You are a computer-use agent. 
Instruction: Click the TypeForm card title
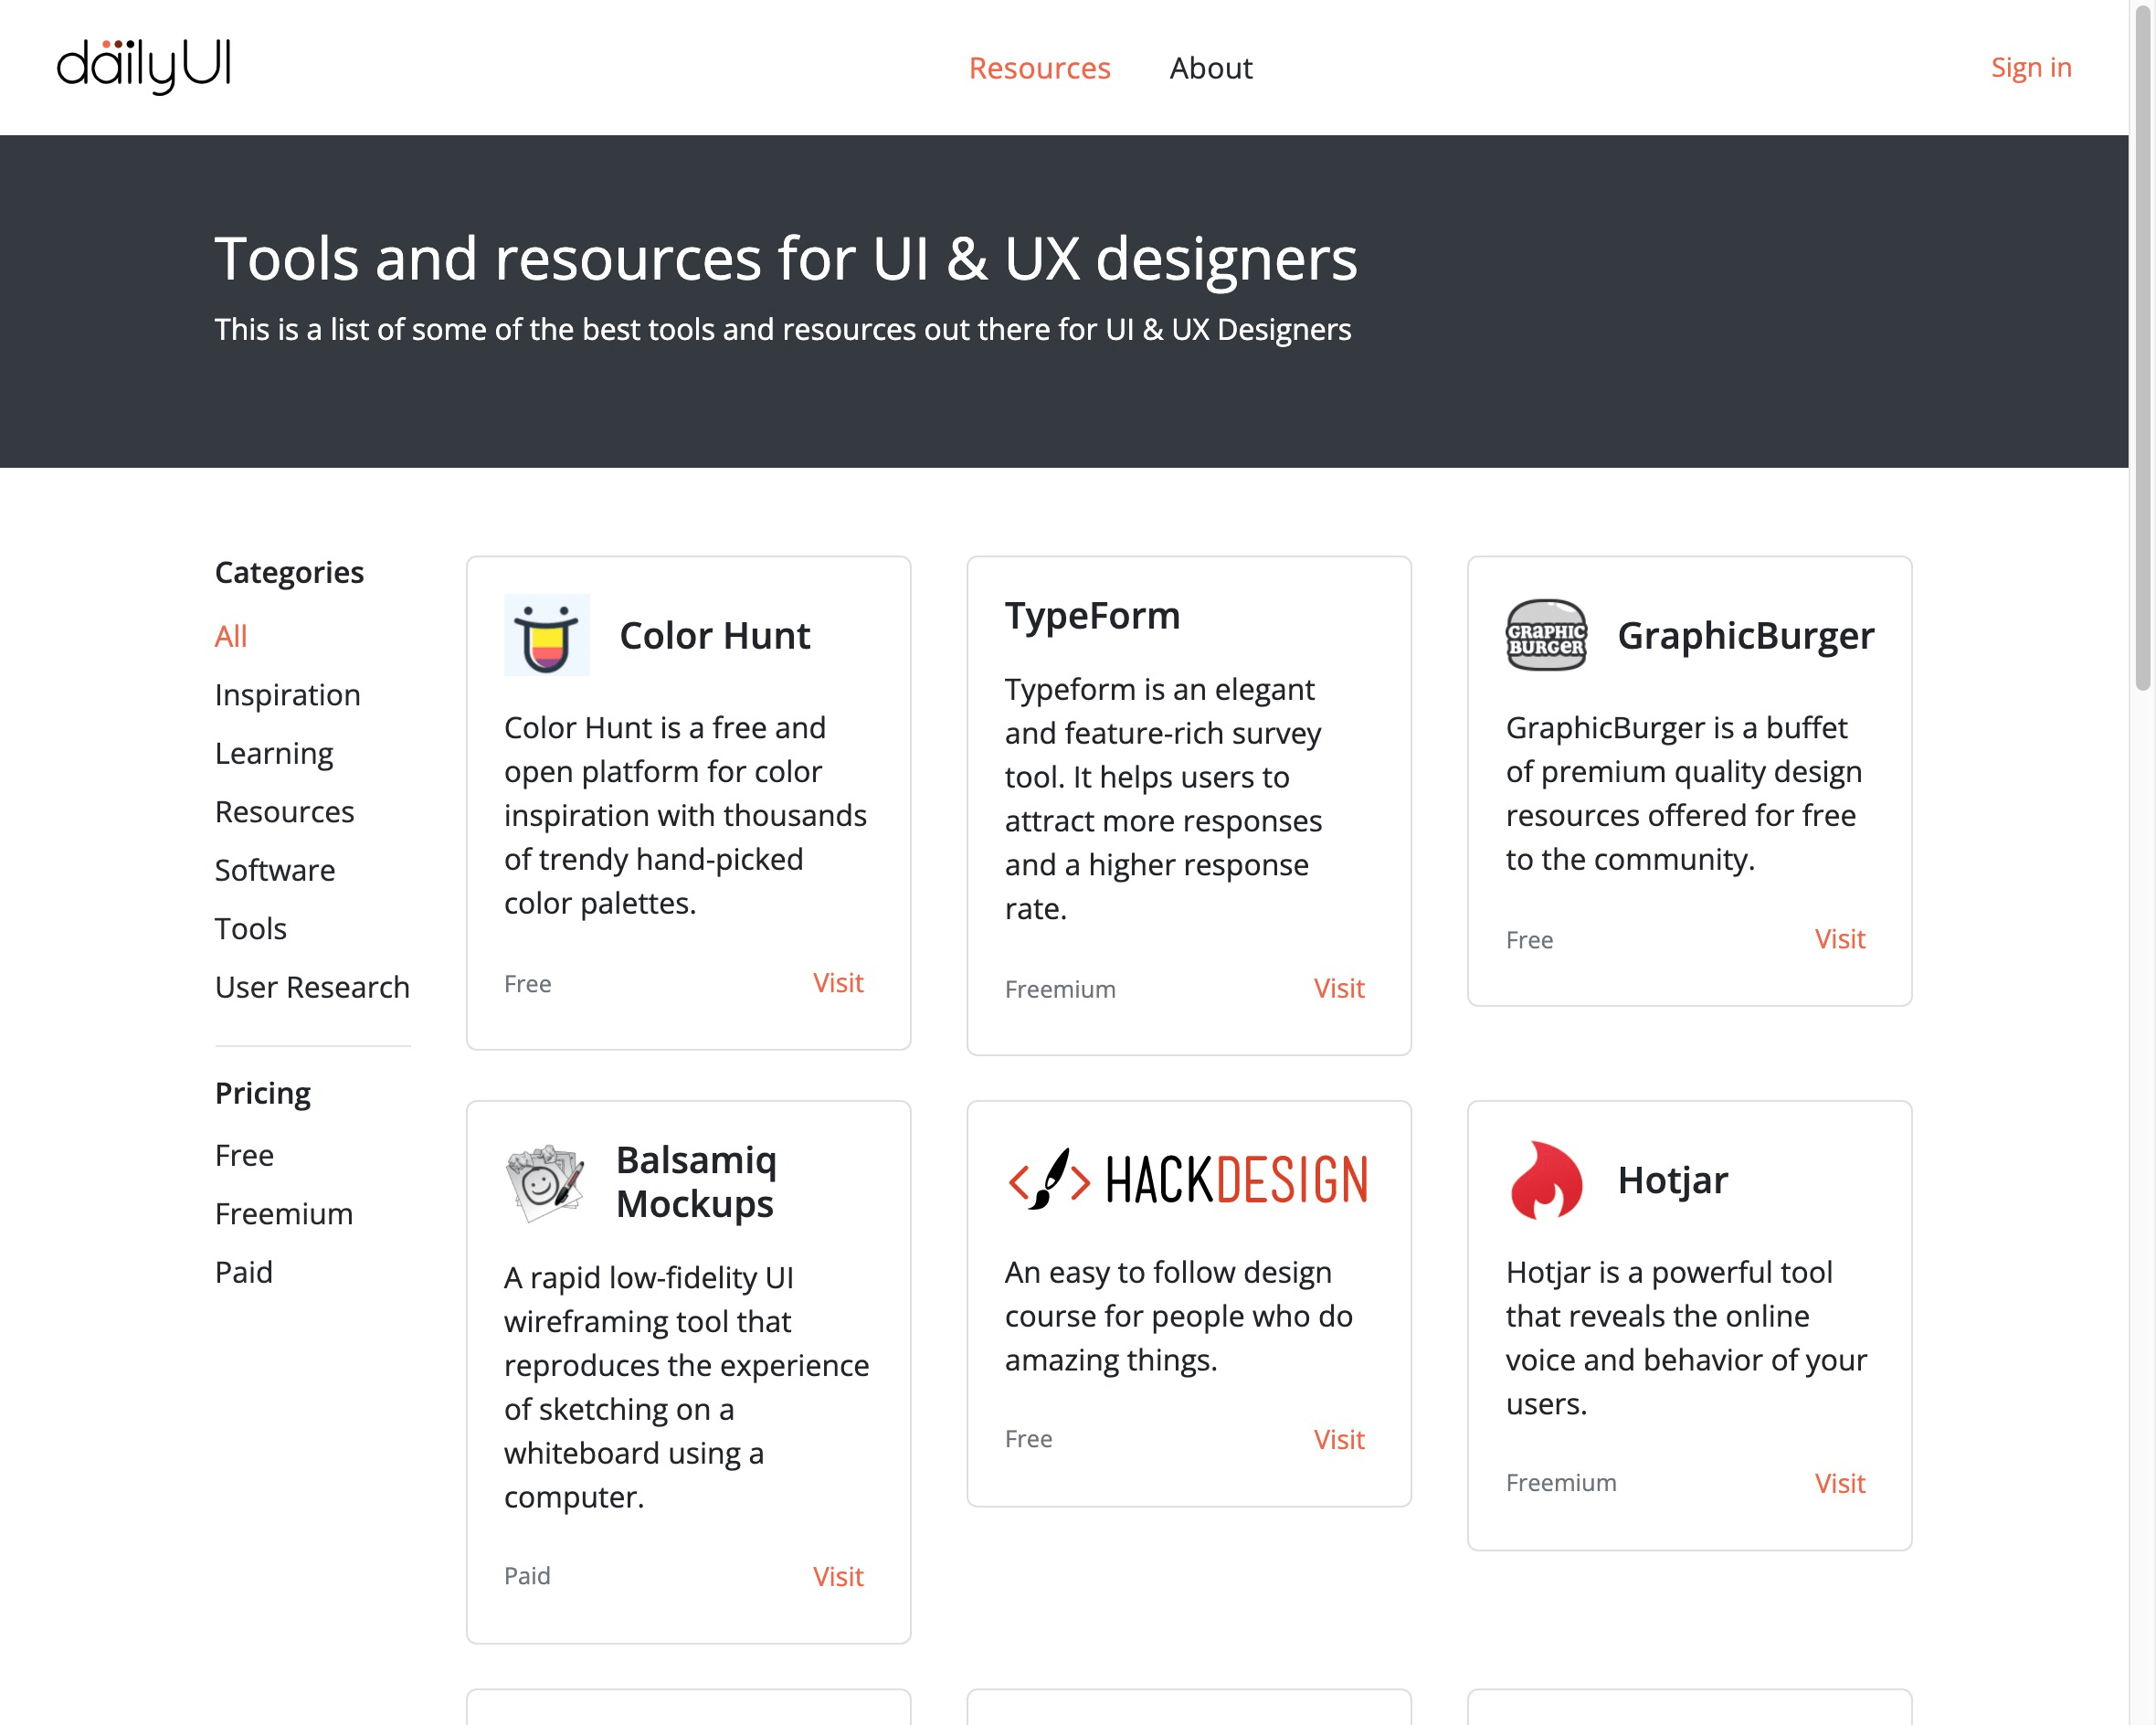point(1092,615)
